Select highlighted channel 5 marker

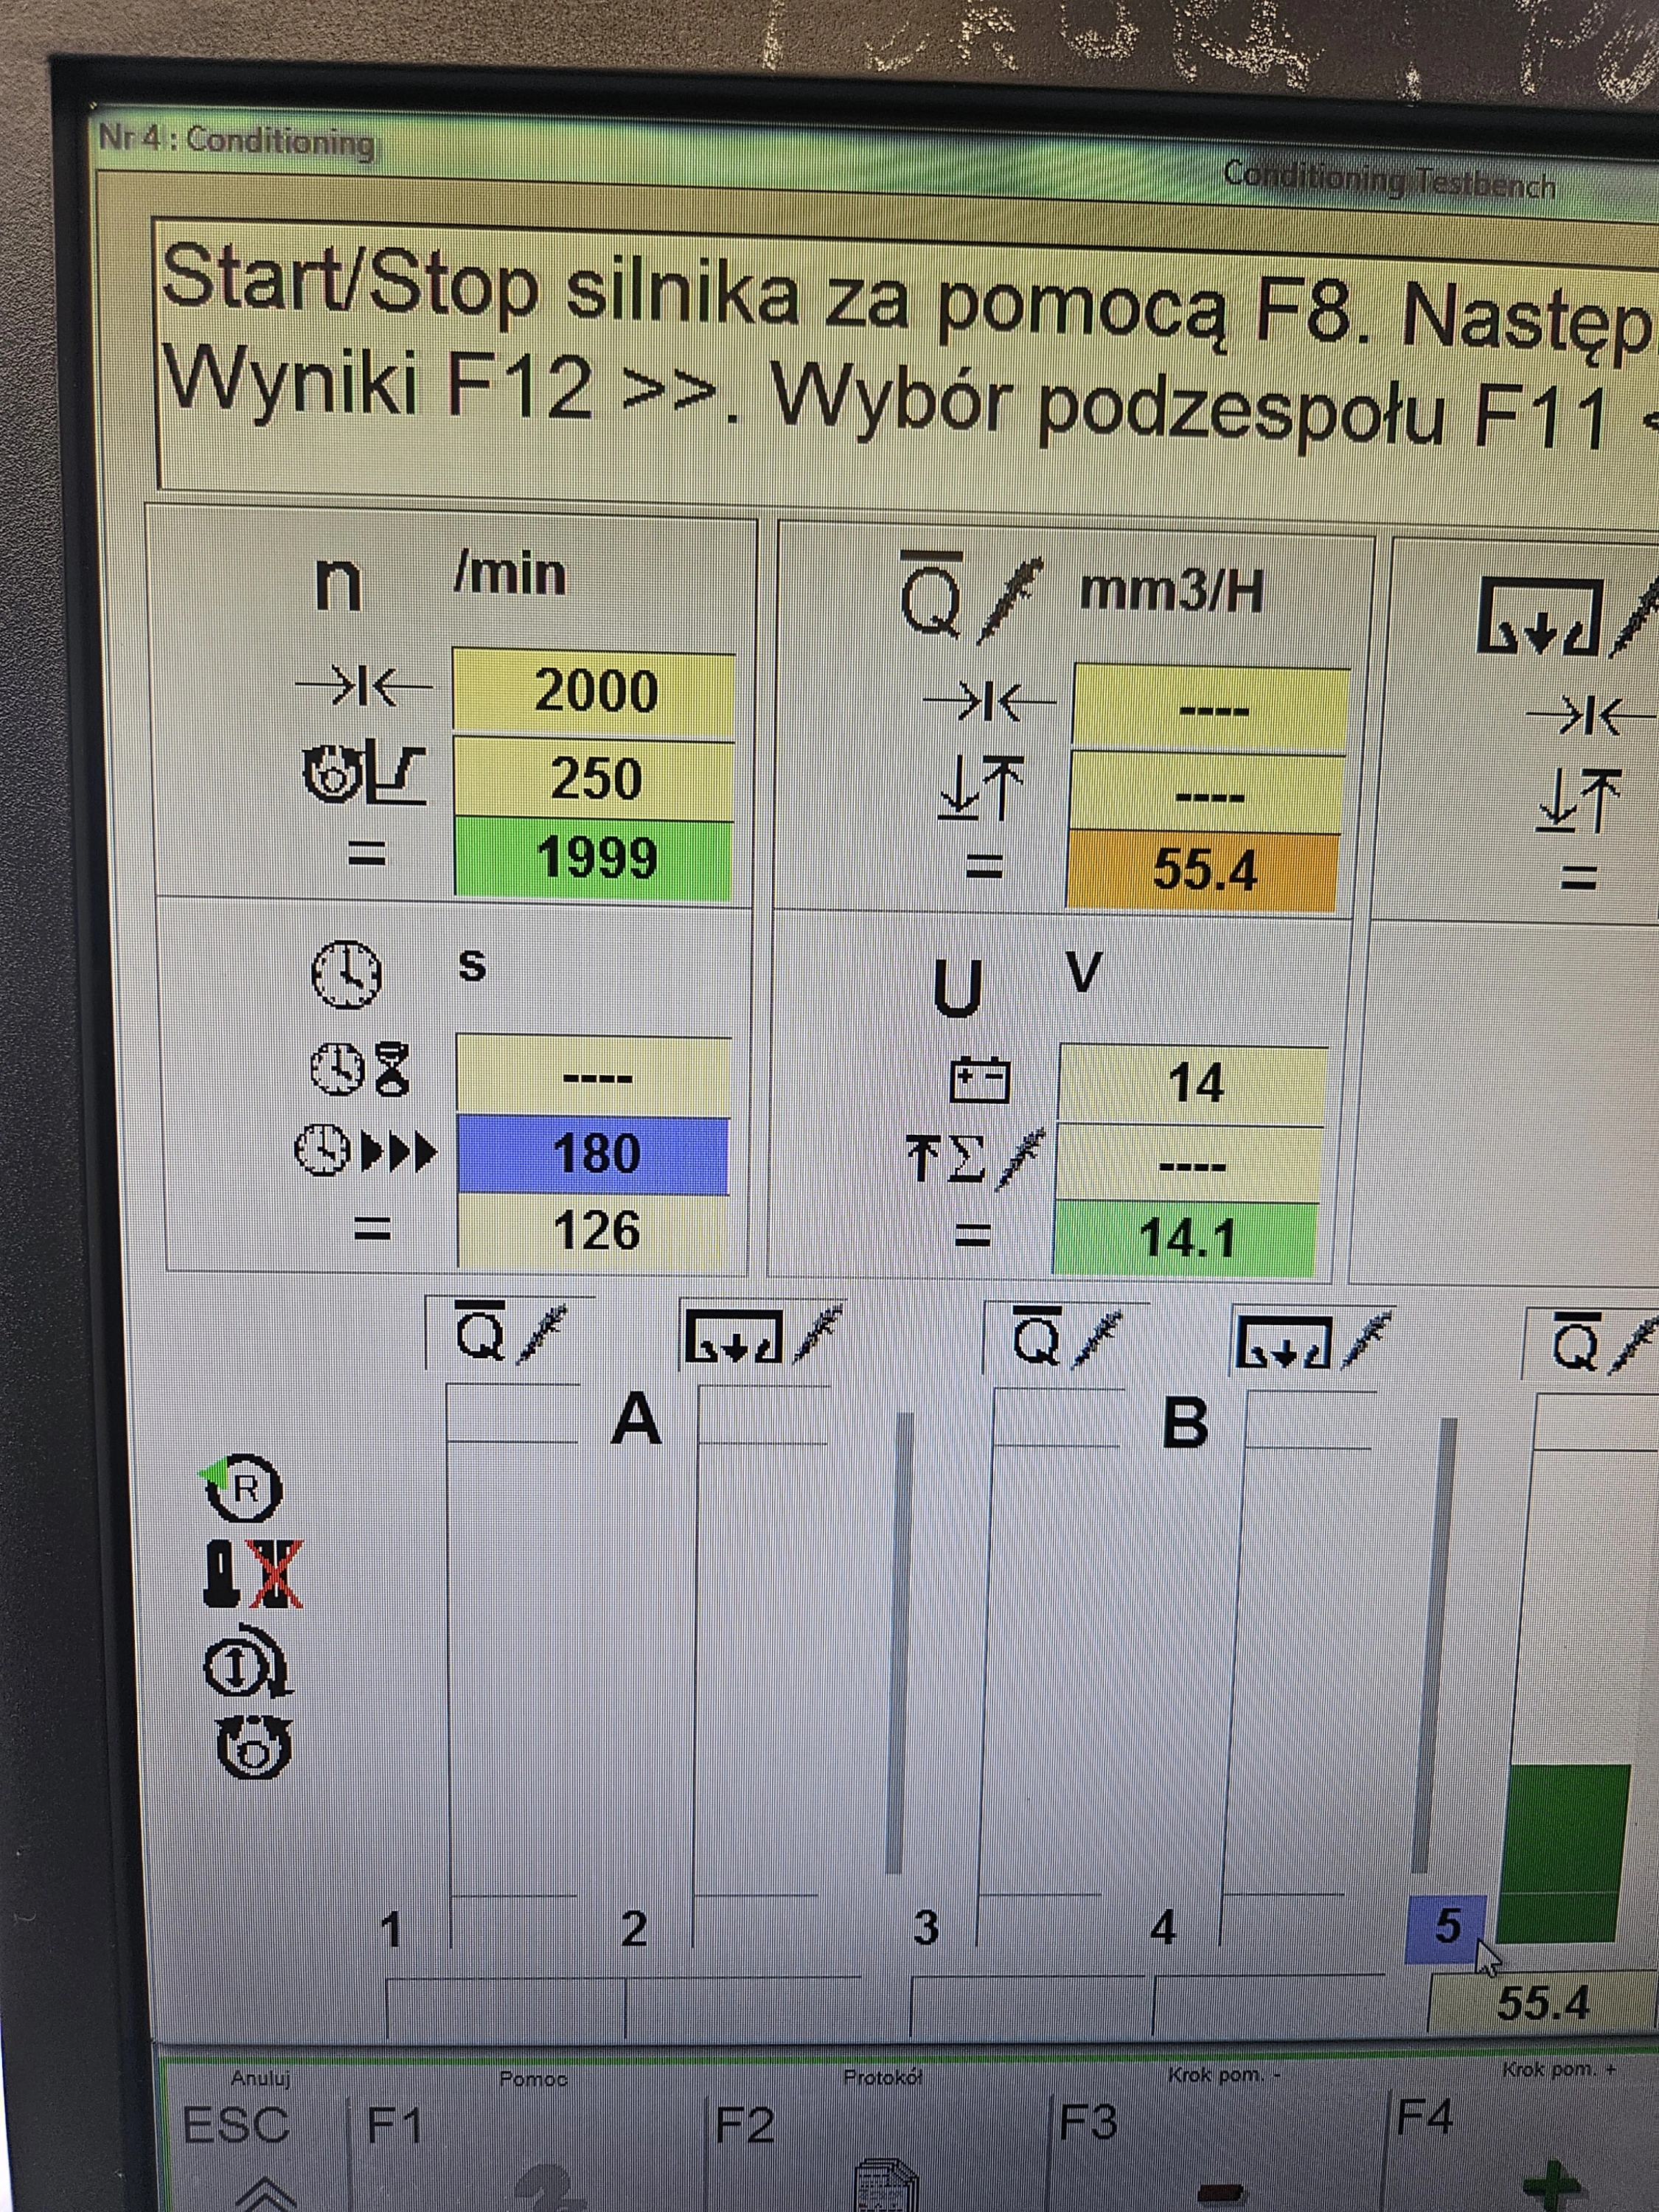point(1446,1927)
